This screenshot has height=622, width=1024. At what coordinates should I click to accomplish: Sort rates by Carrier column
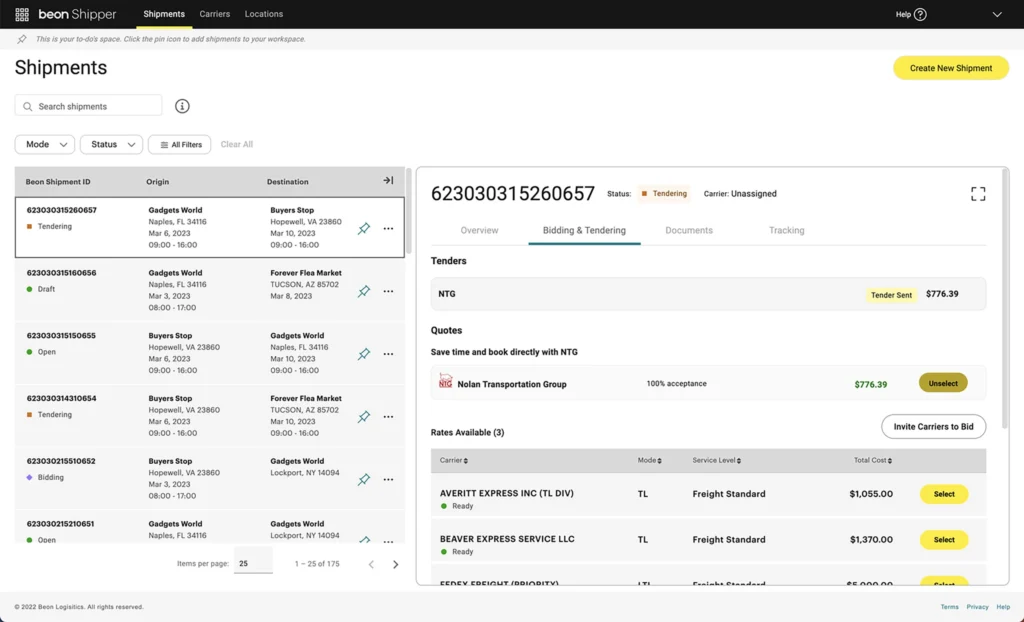[x=454, y=461]
